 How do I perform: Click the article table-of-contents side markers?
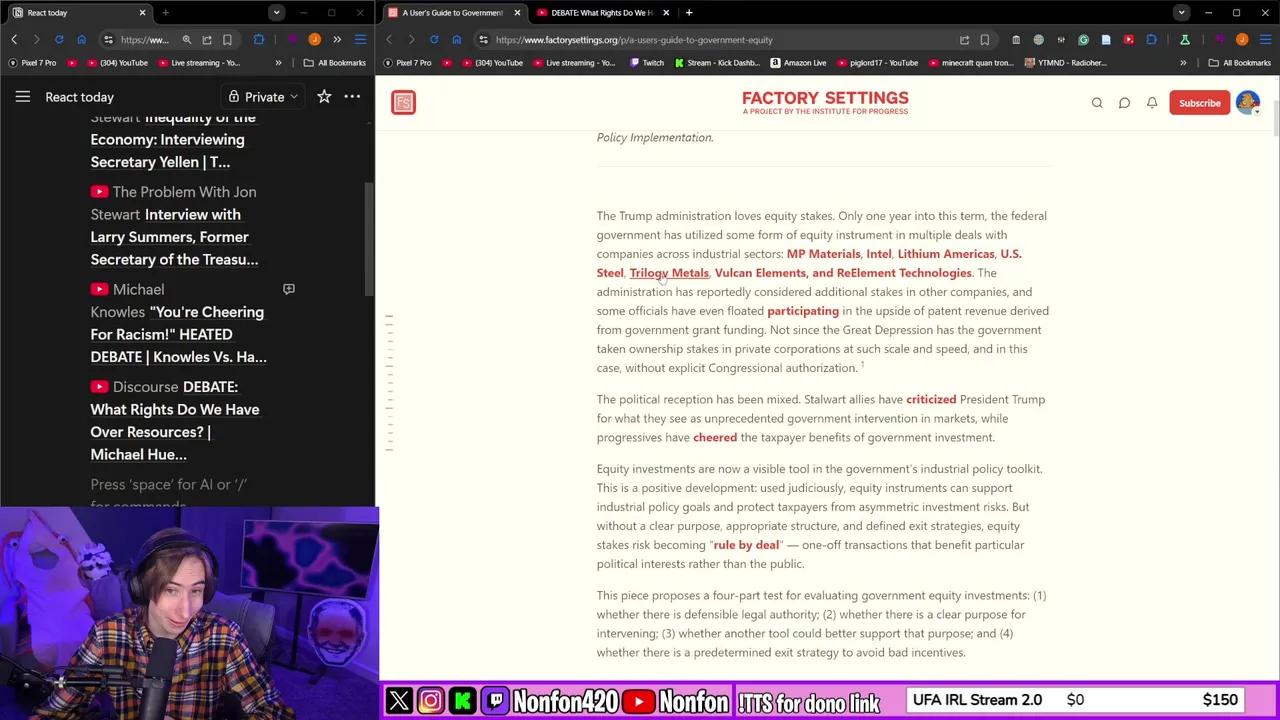(x=390, y=382)
